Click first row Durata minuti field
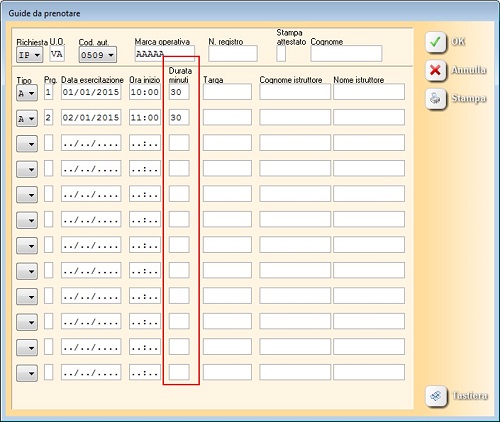Viewport: 500px width, 422px height. coord(179,92)
